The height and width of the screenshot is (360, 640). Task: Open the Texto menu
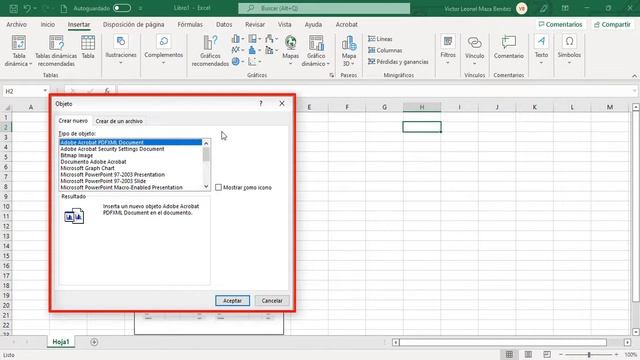[541, 50]
